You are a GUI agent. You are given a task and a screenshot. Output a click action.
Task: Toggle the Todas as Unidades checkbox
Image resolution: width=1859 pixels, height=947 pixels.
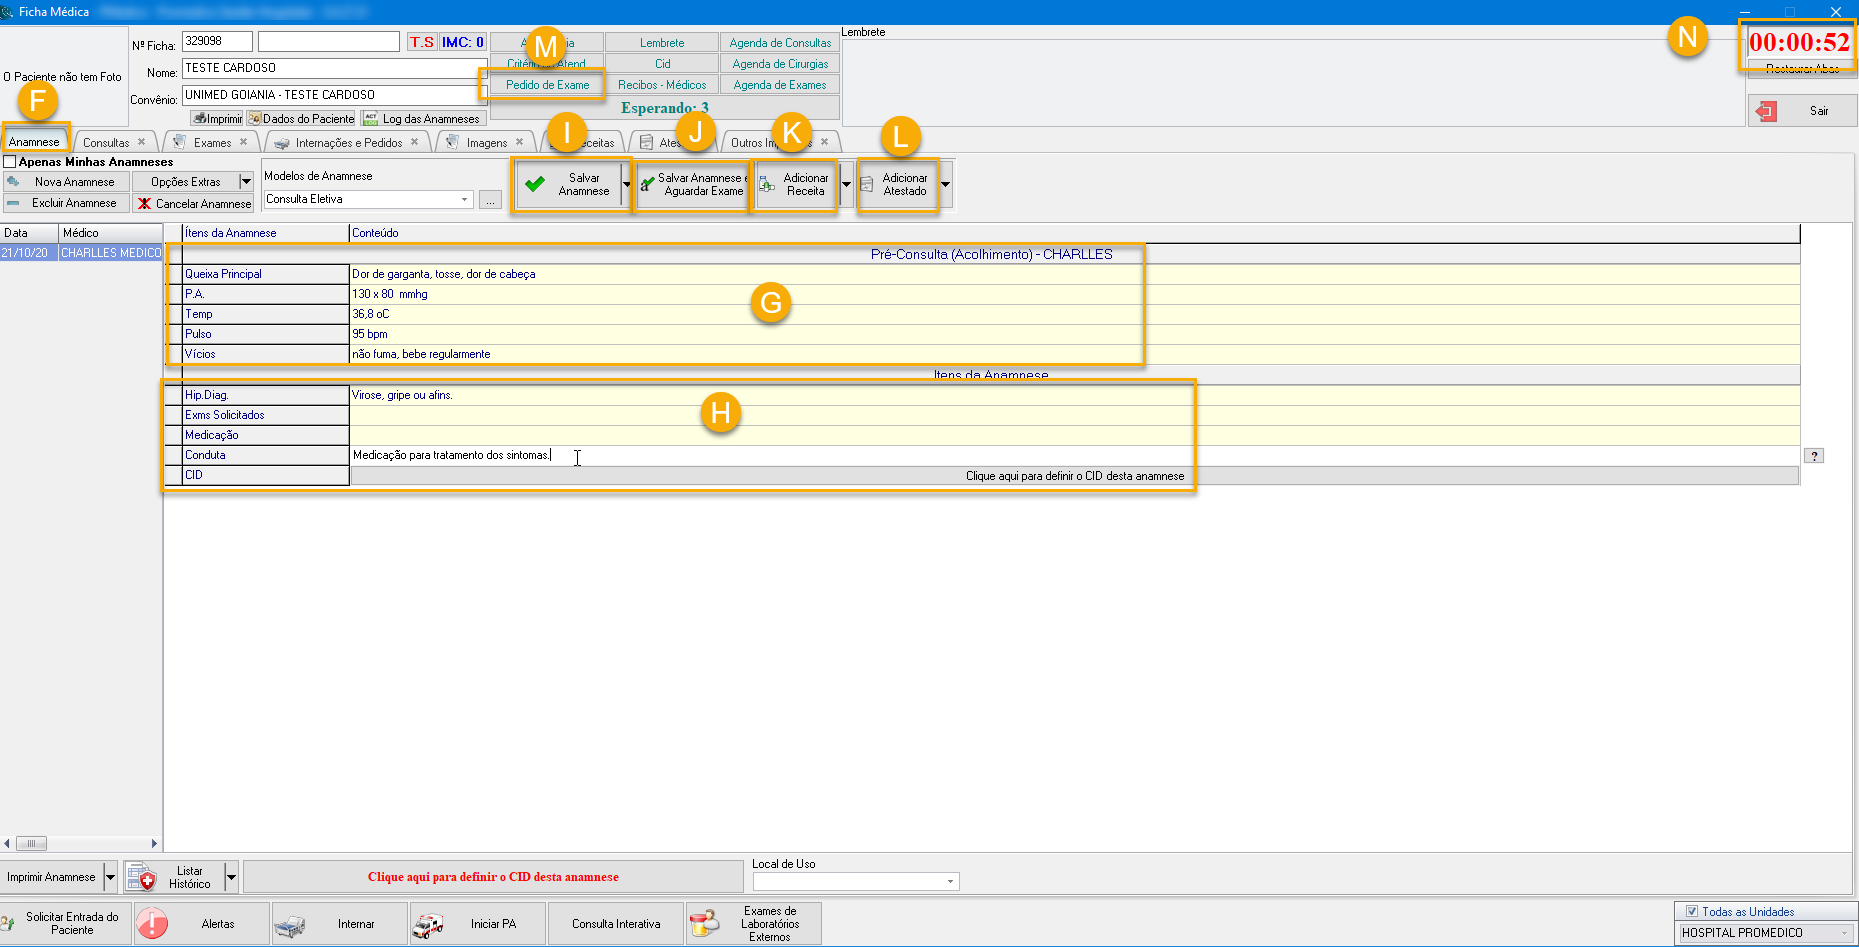[x=1692, y=912]
